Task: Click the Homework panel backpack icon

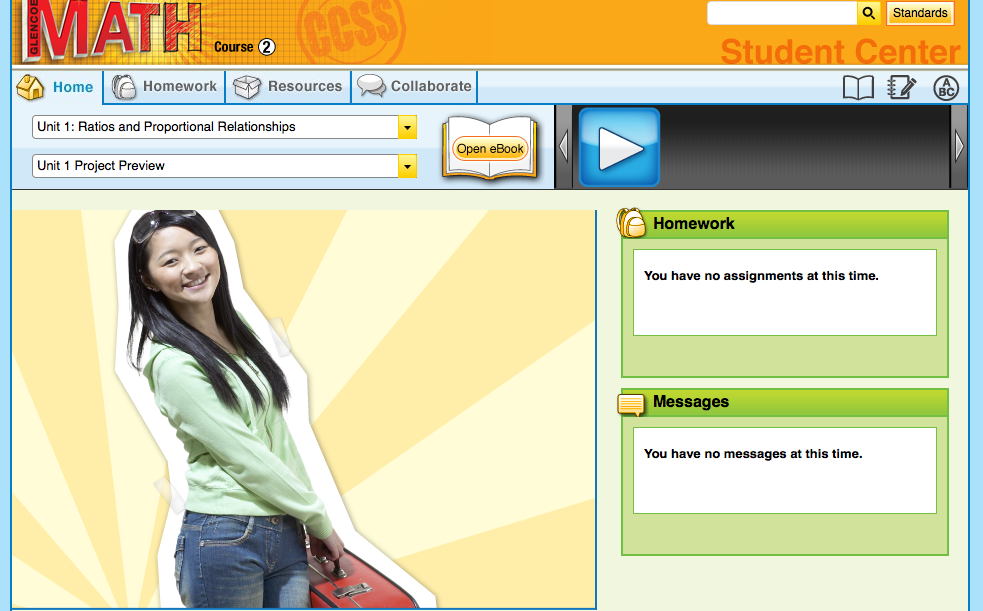Action: click(x=631, y=223)
